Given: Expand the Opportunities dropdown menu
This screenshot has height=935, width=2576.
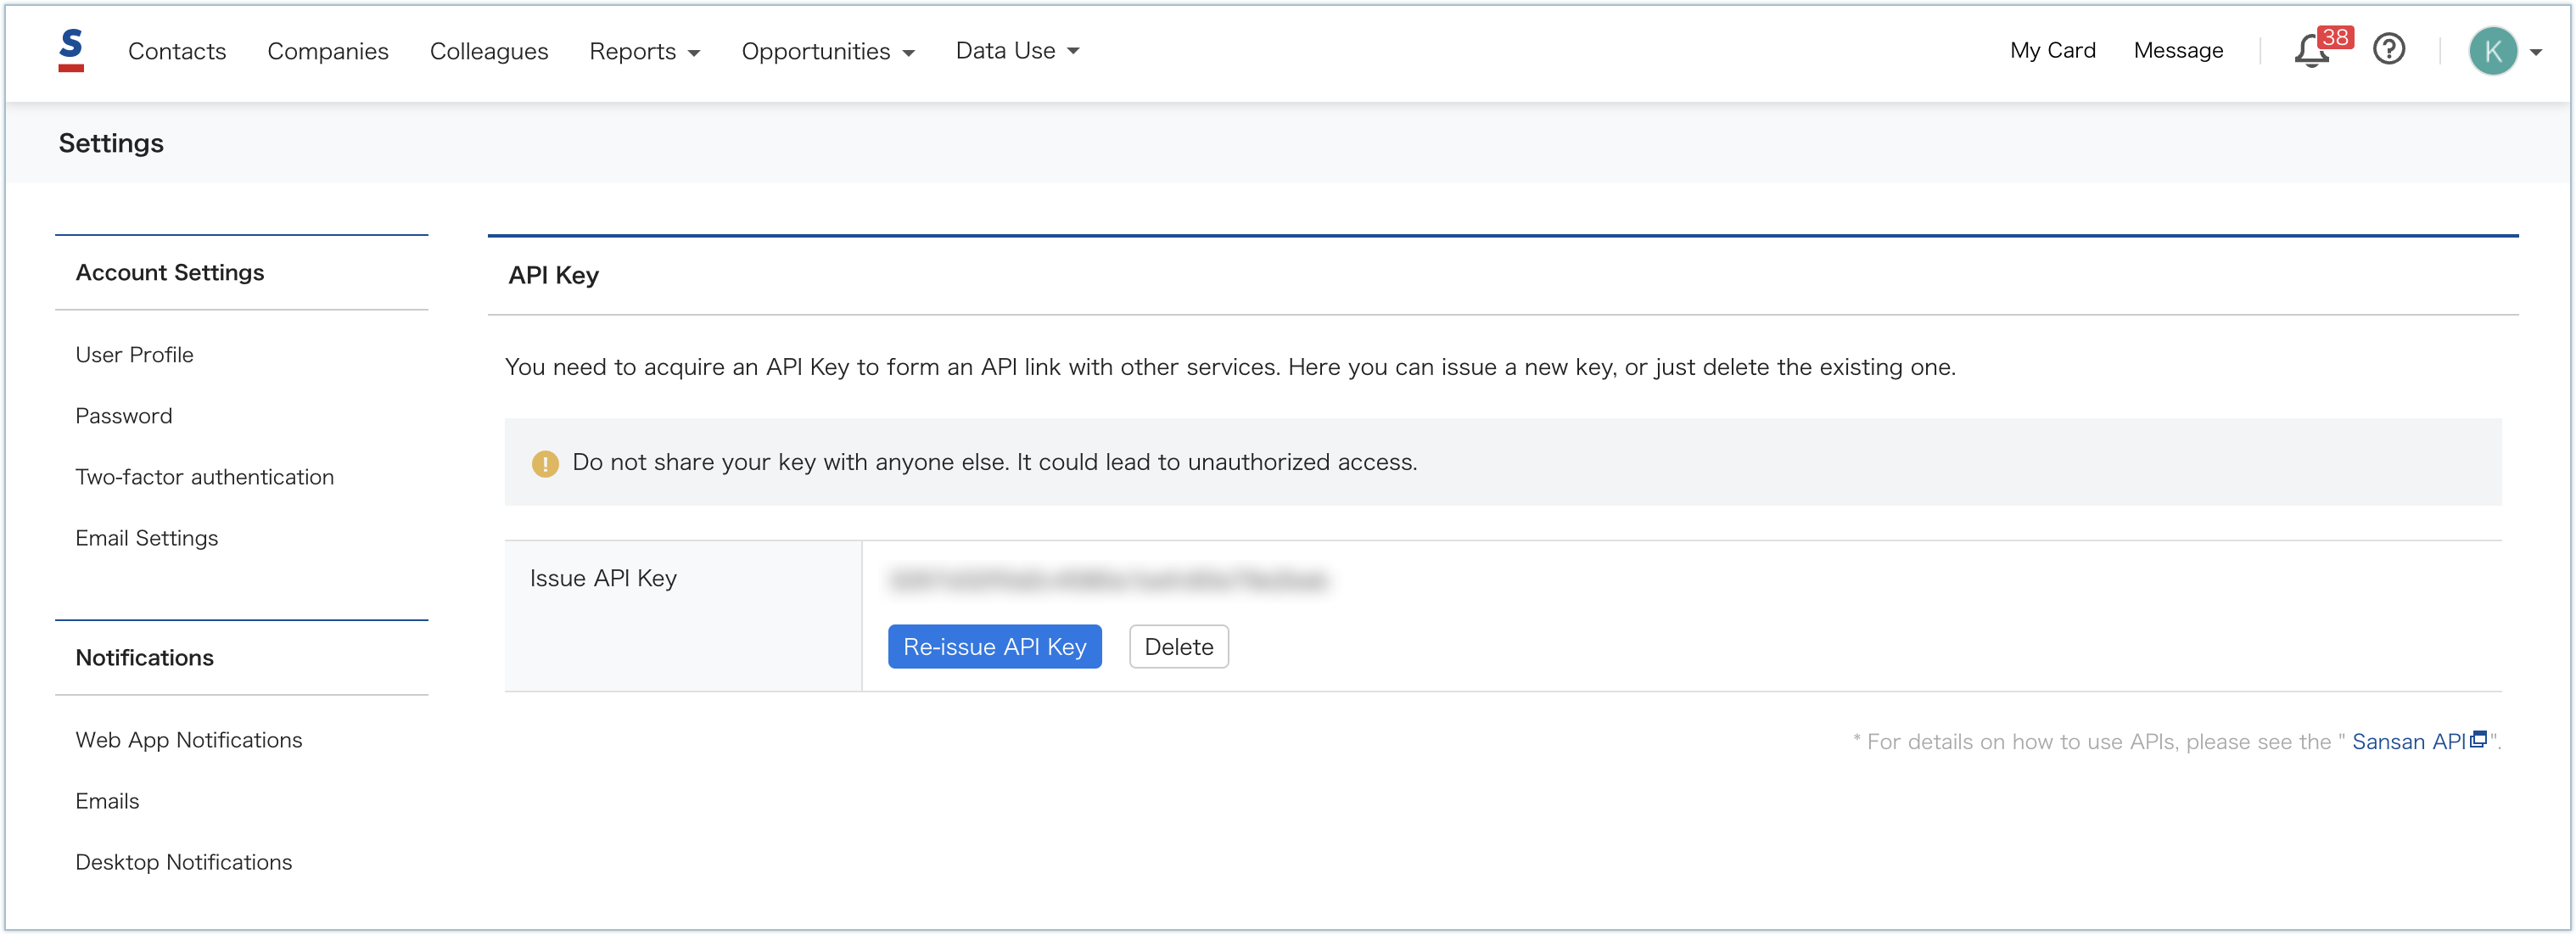Looking at the screenshot, I should [x=827, y=51].
